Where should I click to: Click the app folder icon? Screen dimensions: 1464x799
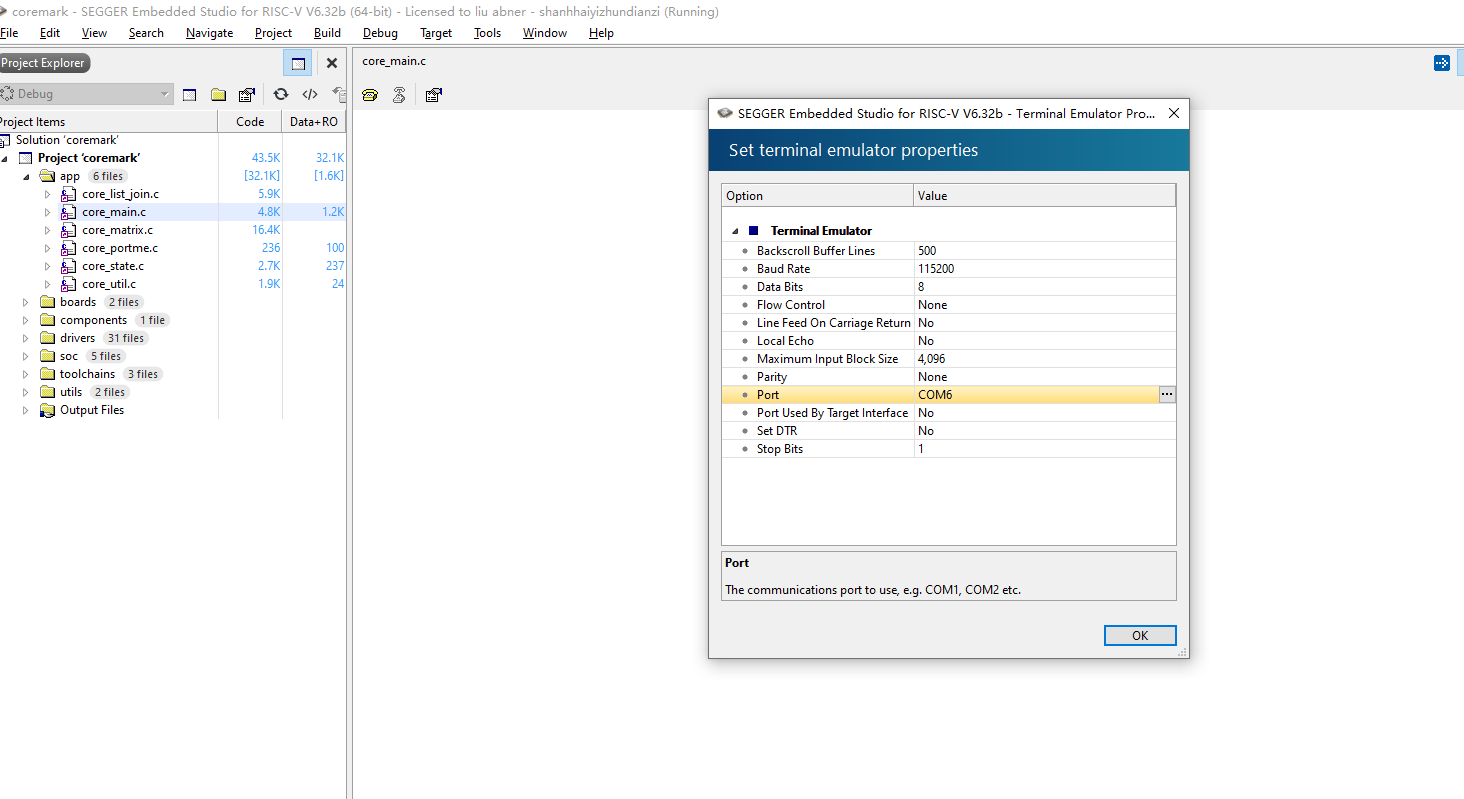47,176
